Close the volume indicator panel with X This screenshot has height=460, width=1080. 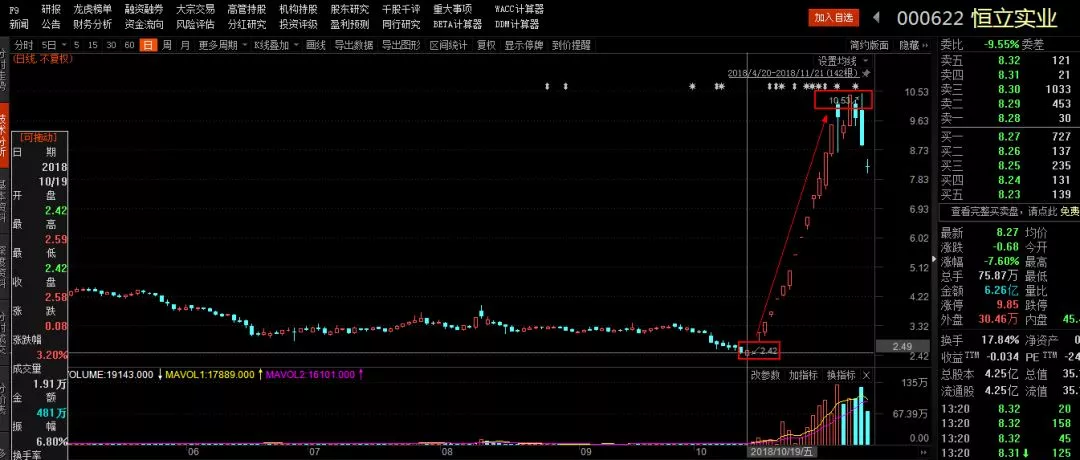pos(866,375)
